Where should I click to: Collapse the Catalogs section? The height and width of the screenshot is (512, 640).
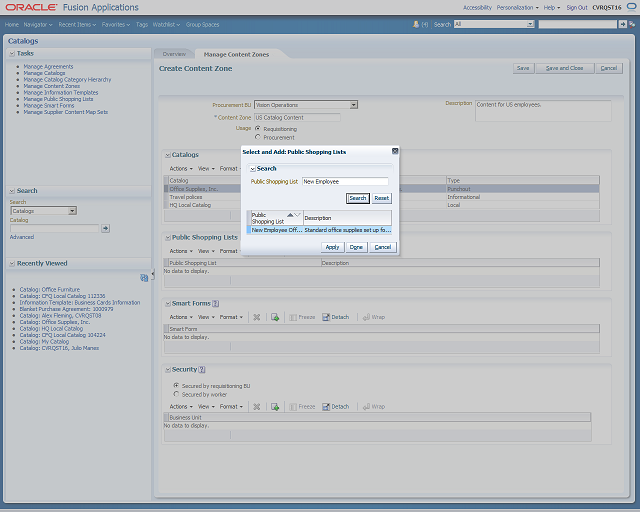coord(168,155)
